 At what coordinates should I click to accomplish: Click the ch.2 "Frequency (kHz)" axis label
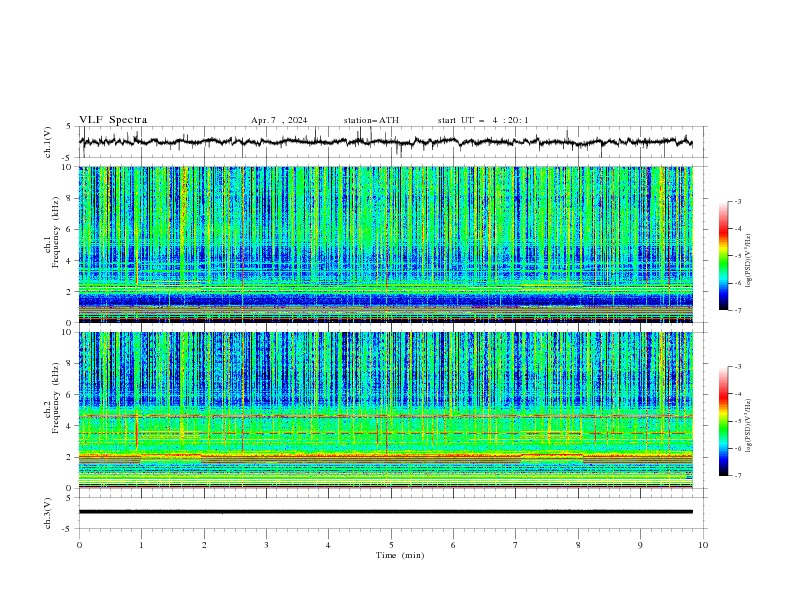pos(56,398)
